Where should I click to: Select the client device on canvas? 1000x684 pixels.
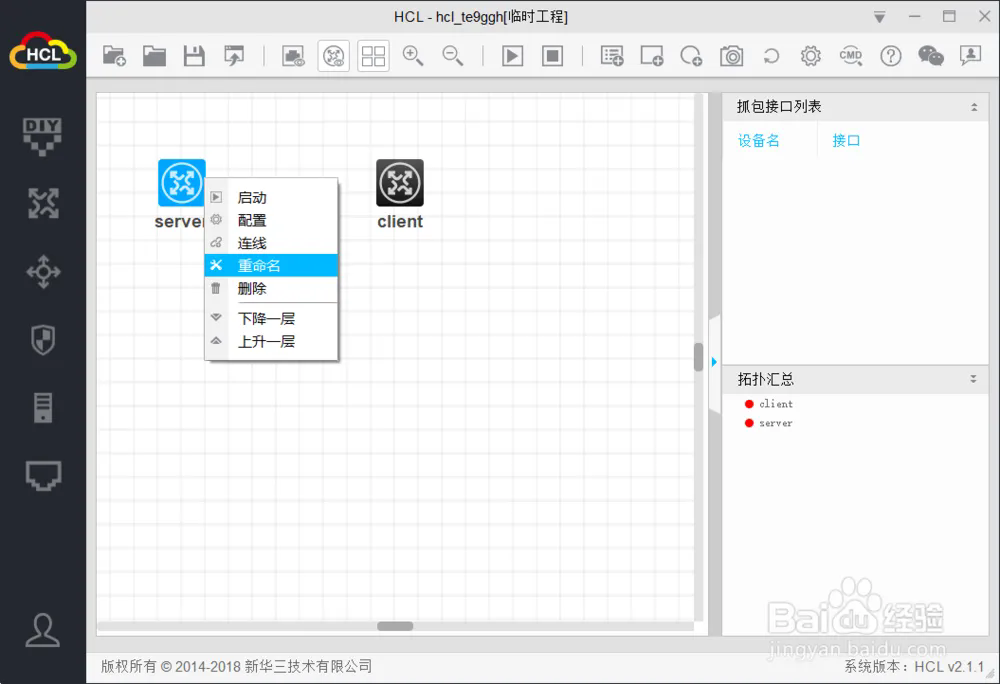(x=400, y=183)
